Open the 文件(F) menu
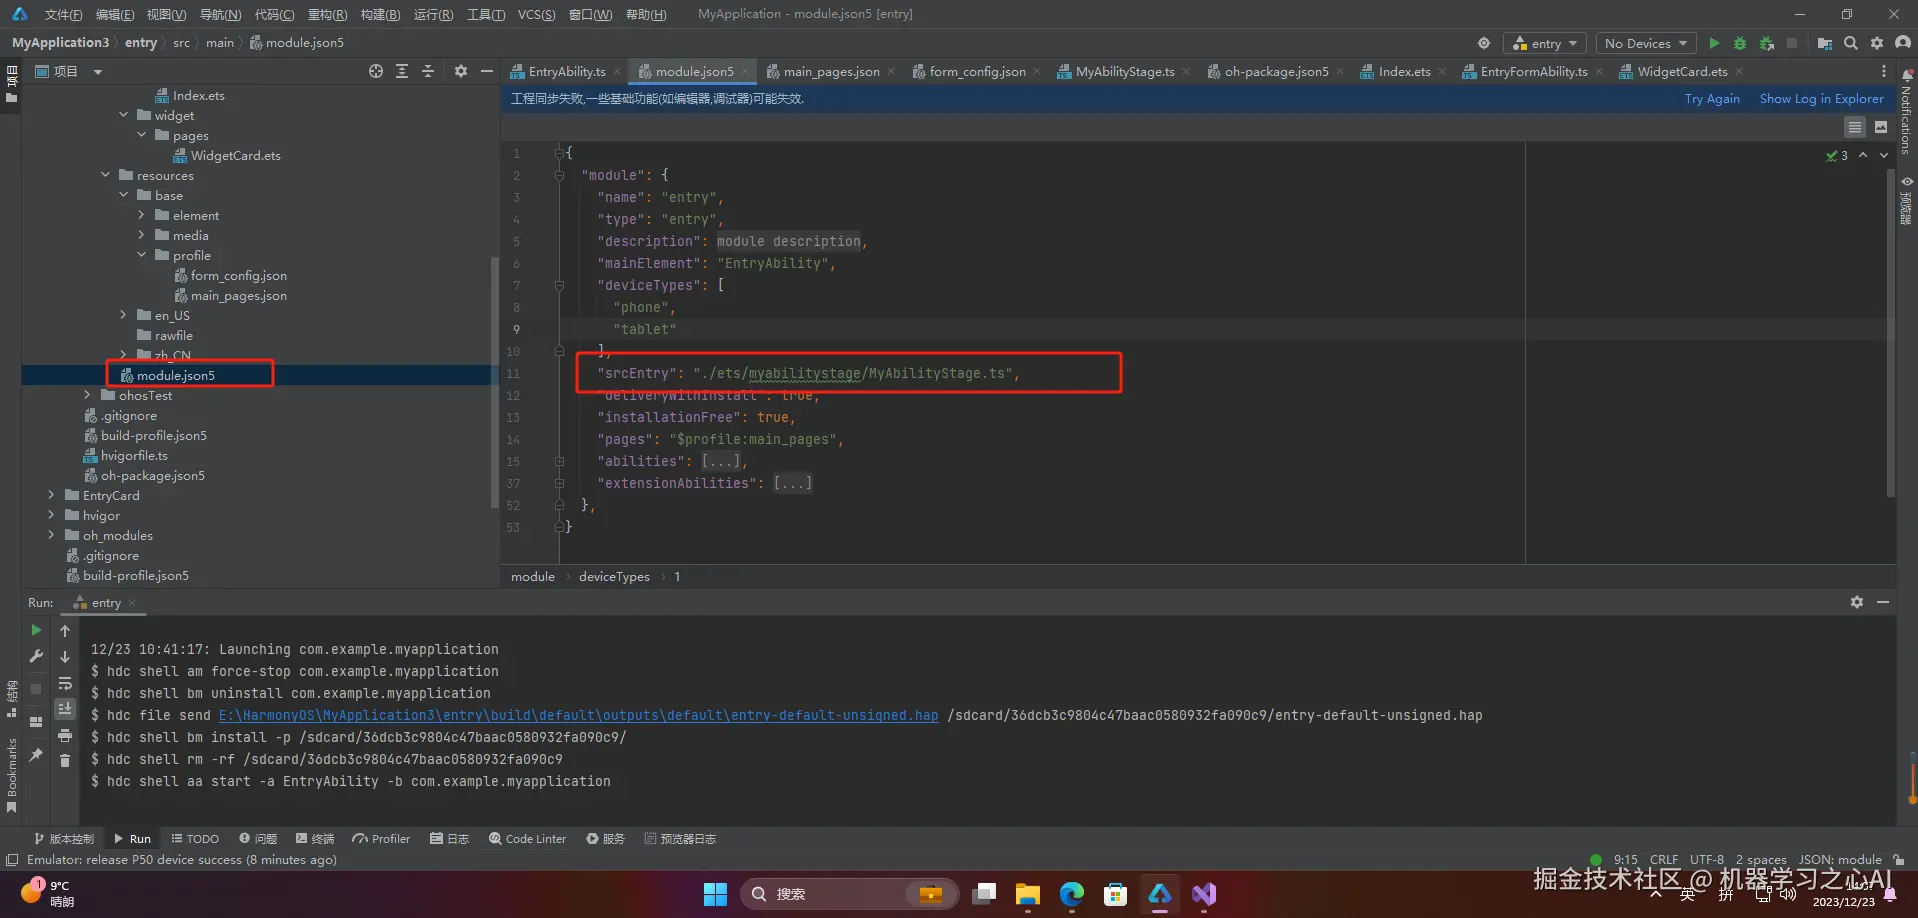The image size is (1918, 918). coord(63,14)
